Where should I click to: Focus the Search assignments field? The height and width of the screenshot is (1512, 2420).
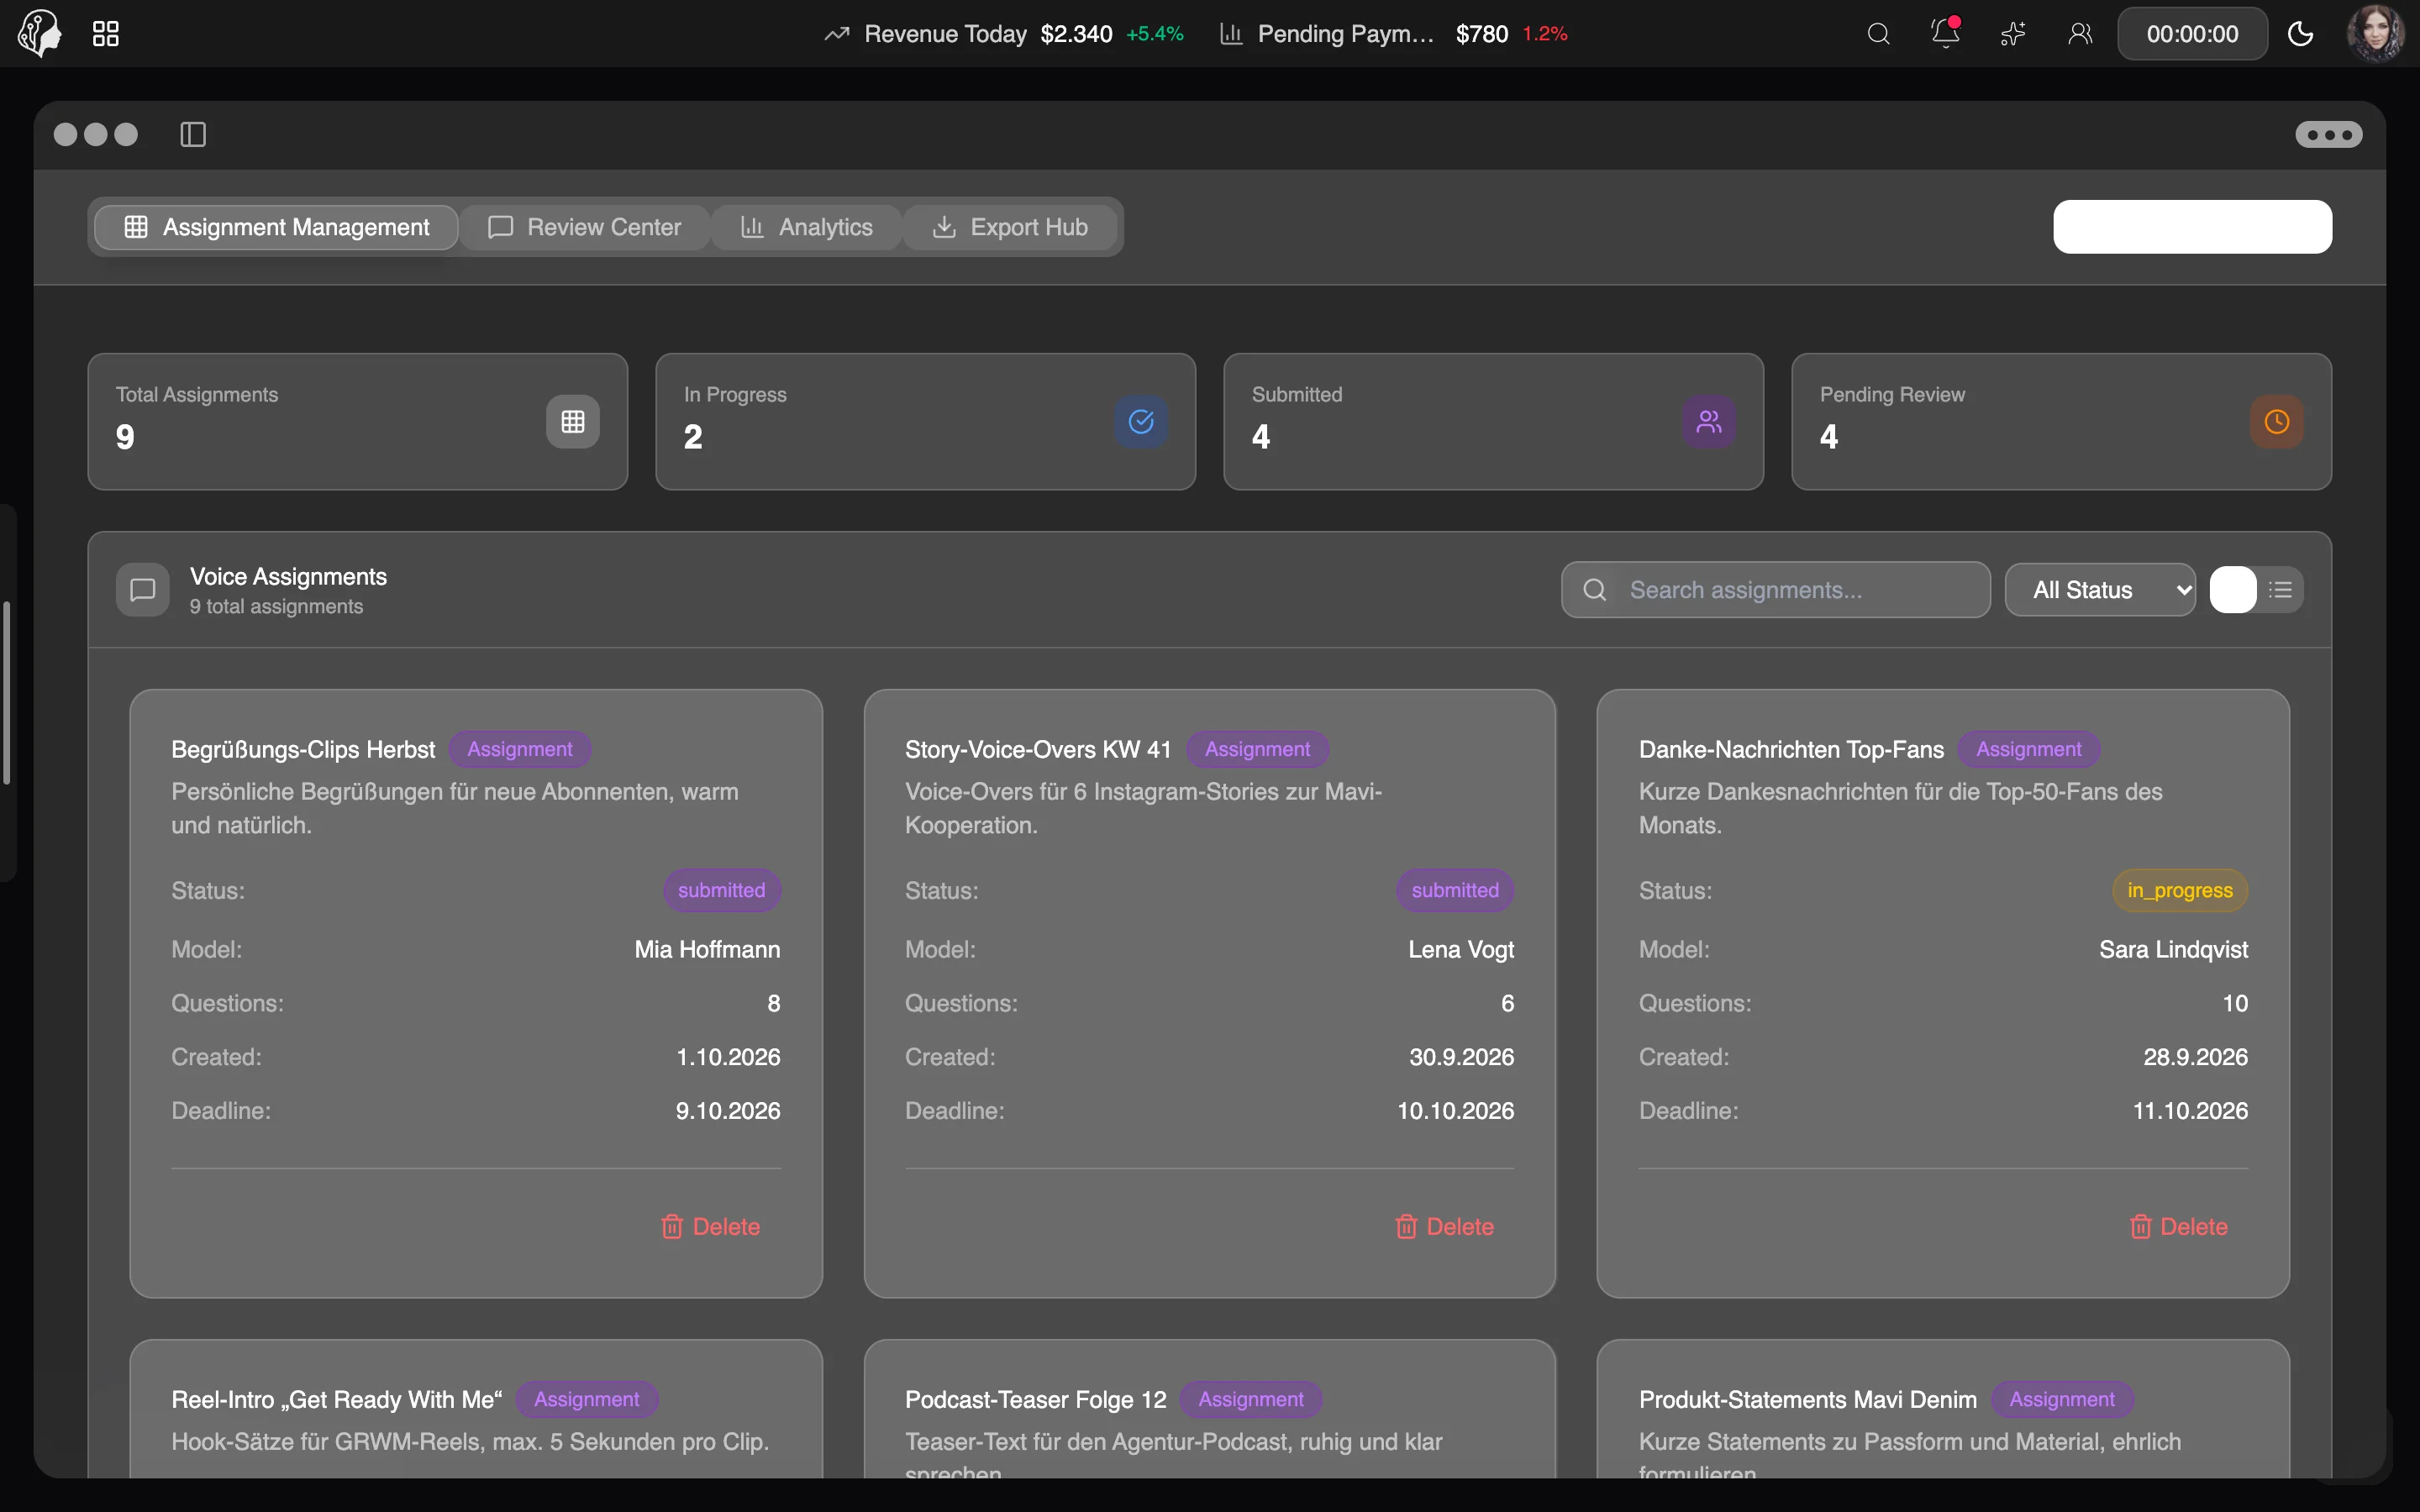point(1775,590)
